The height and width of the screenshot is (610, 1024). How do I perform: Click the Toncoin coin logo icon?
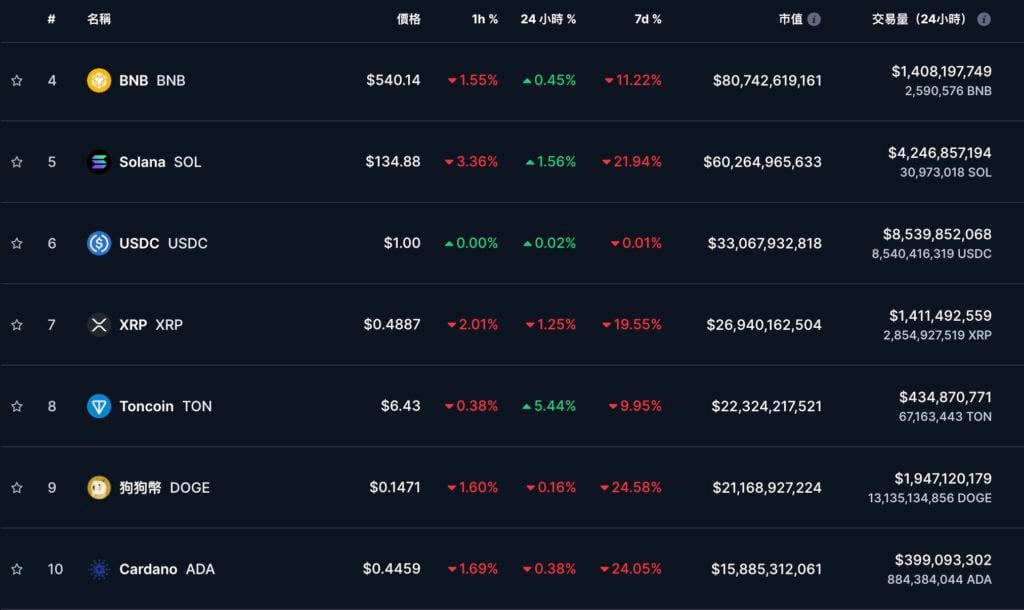[x=99, y=406]
